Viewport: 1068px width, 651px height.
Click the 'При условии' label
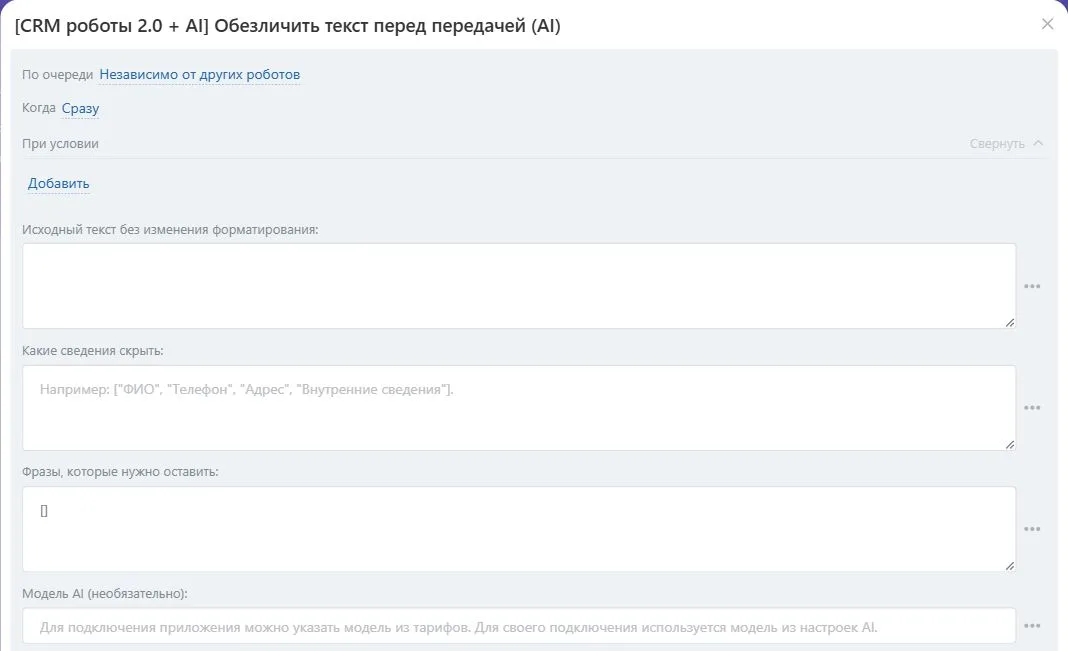pyautogui.click(x=60, y=144)
